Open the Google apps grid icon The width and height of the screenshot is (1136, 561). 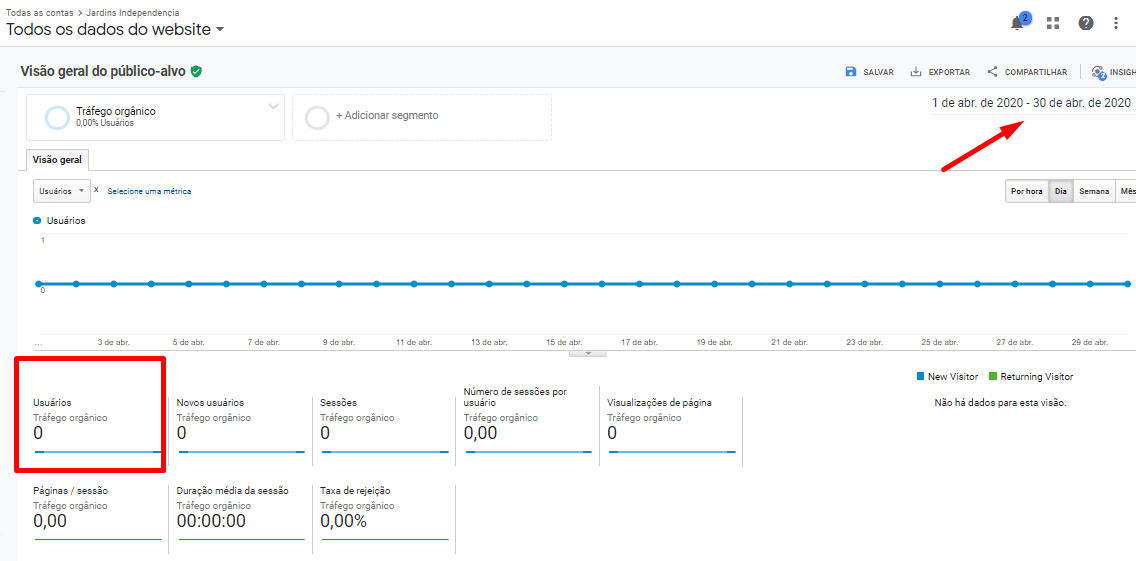point(1053,23)
